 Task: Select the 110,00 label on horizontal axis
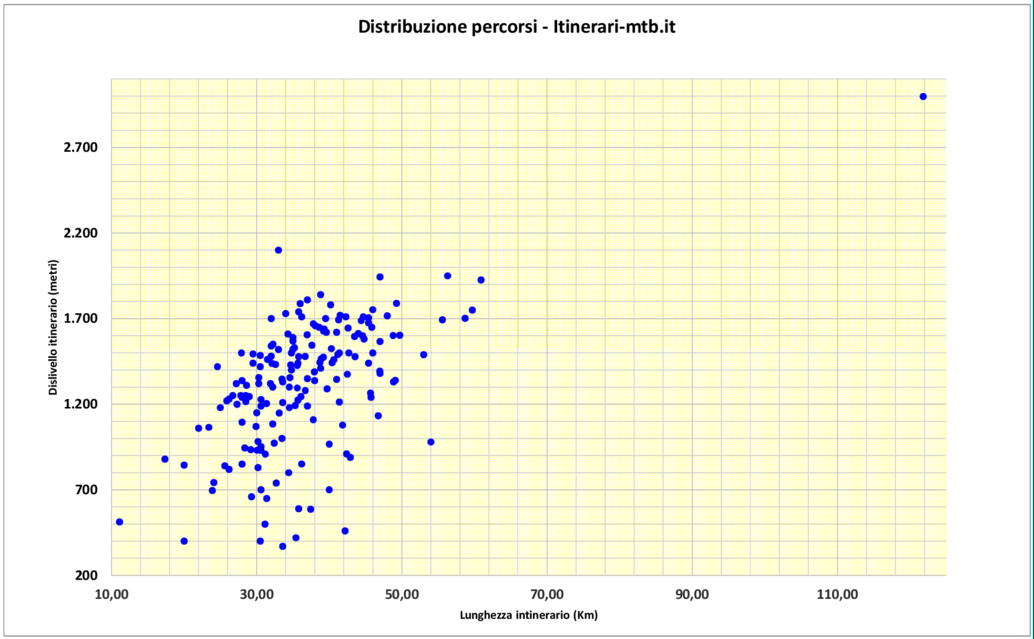pos(837,594)
